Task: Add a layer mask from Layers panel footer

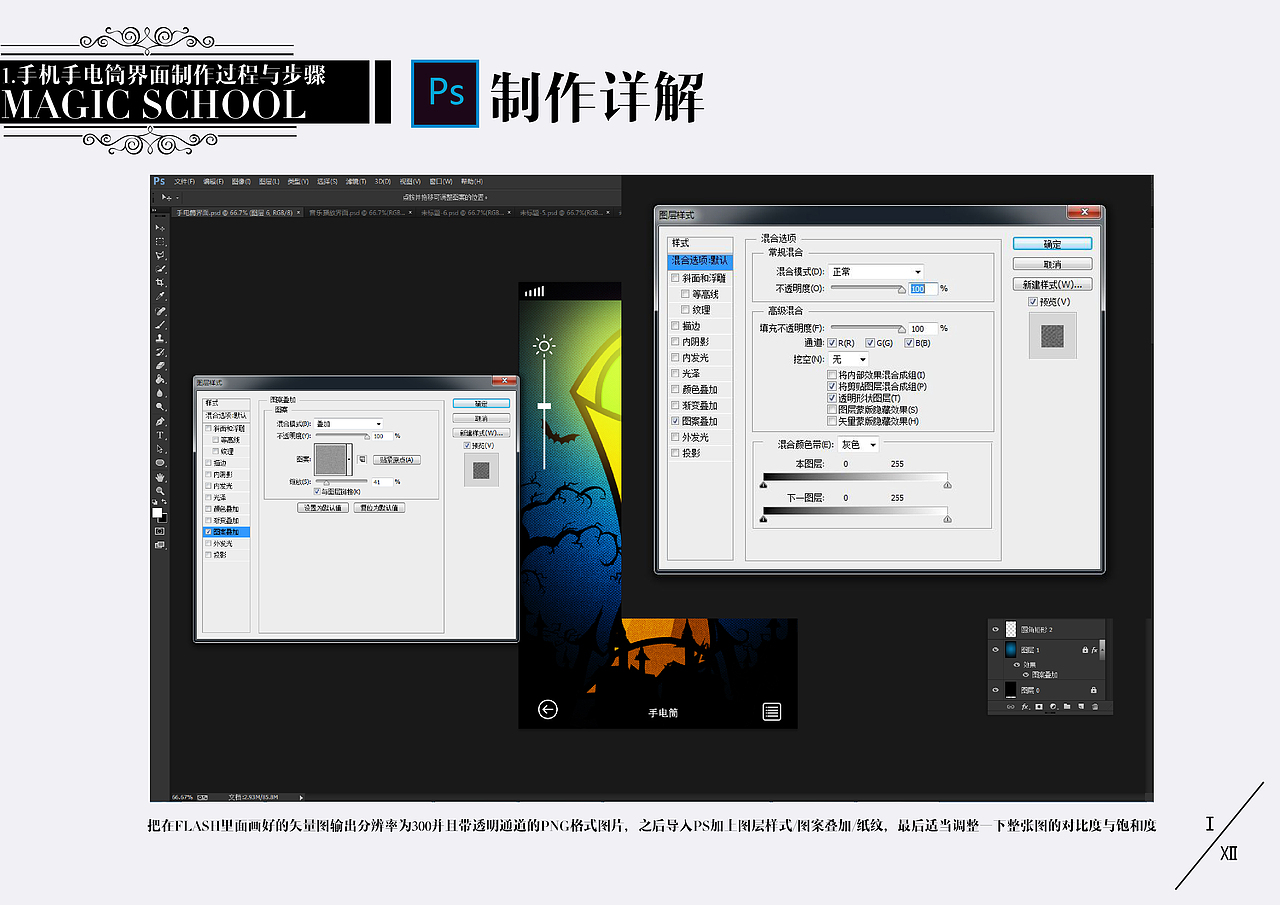Action: point(1039,707)
